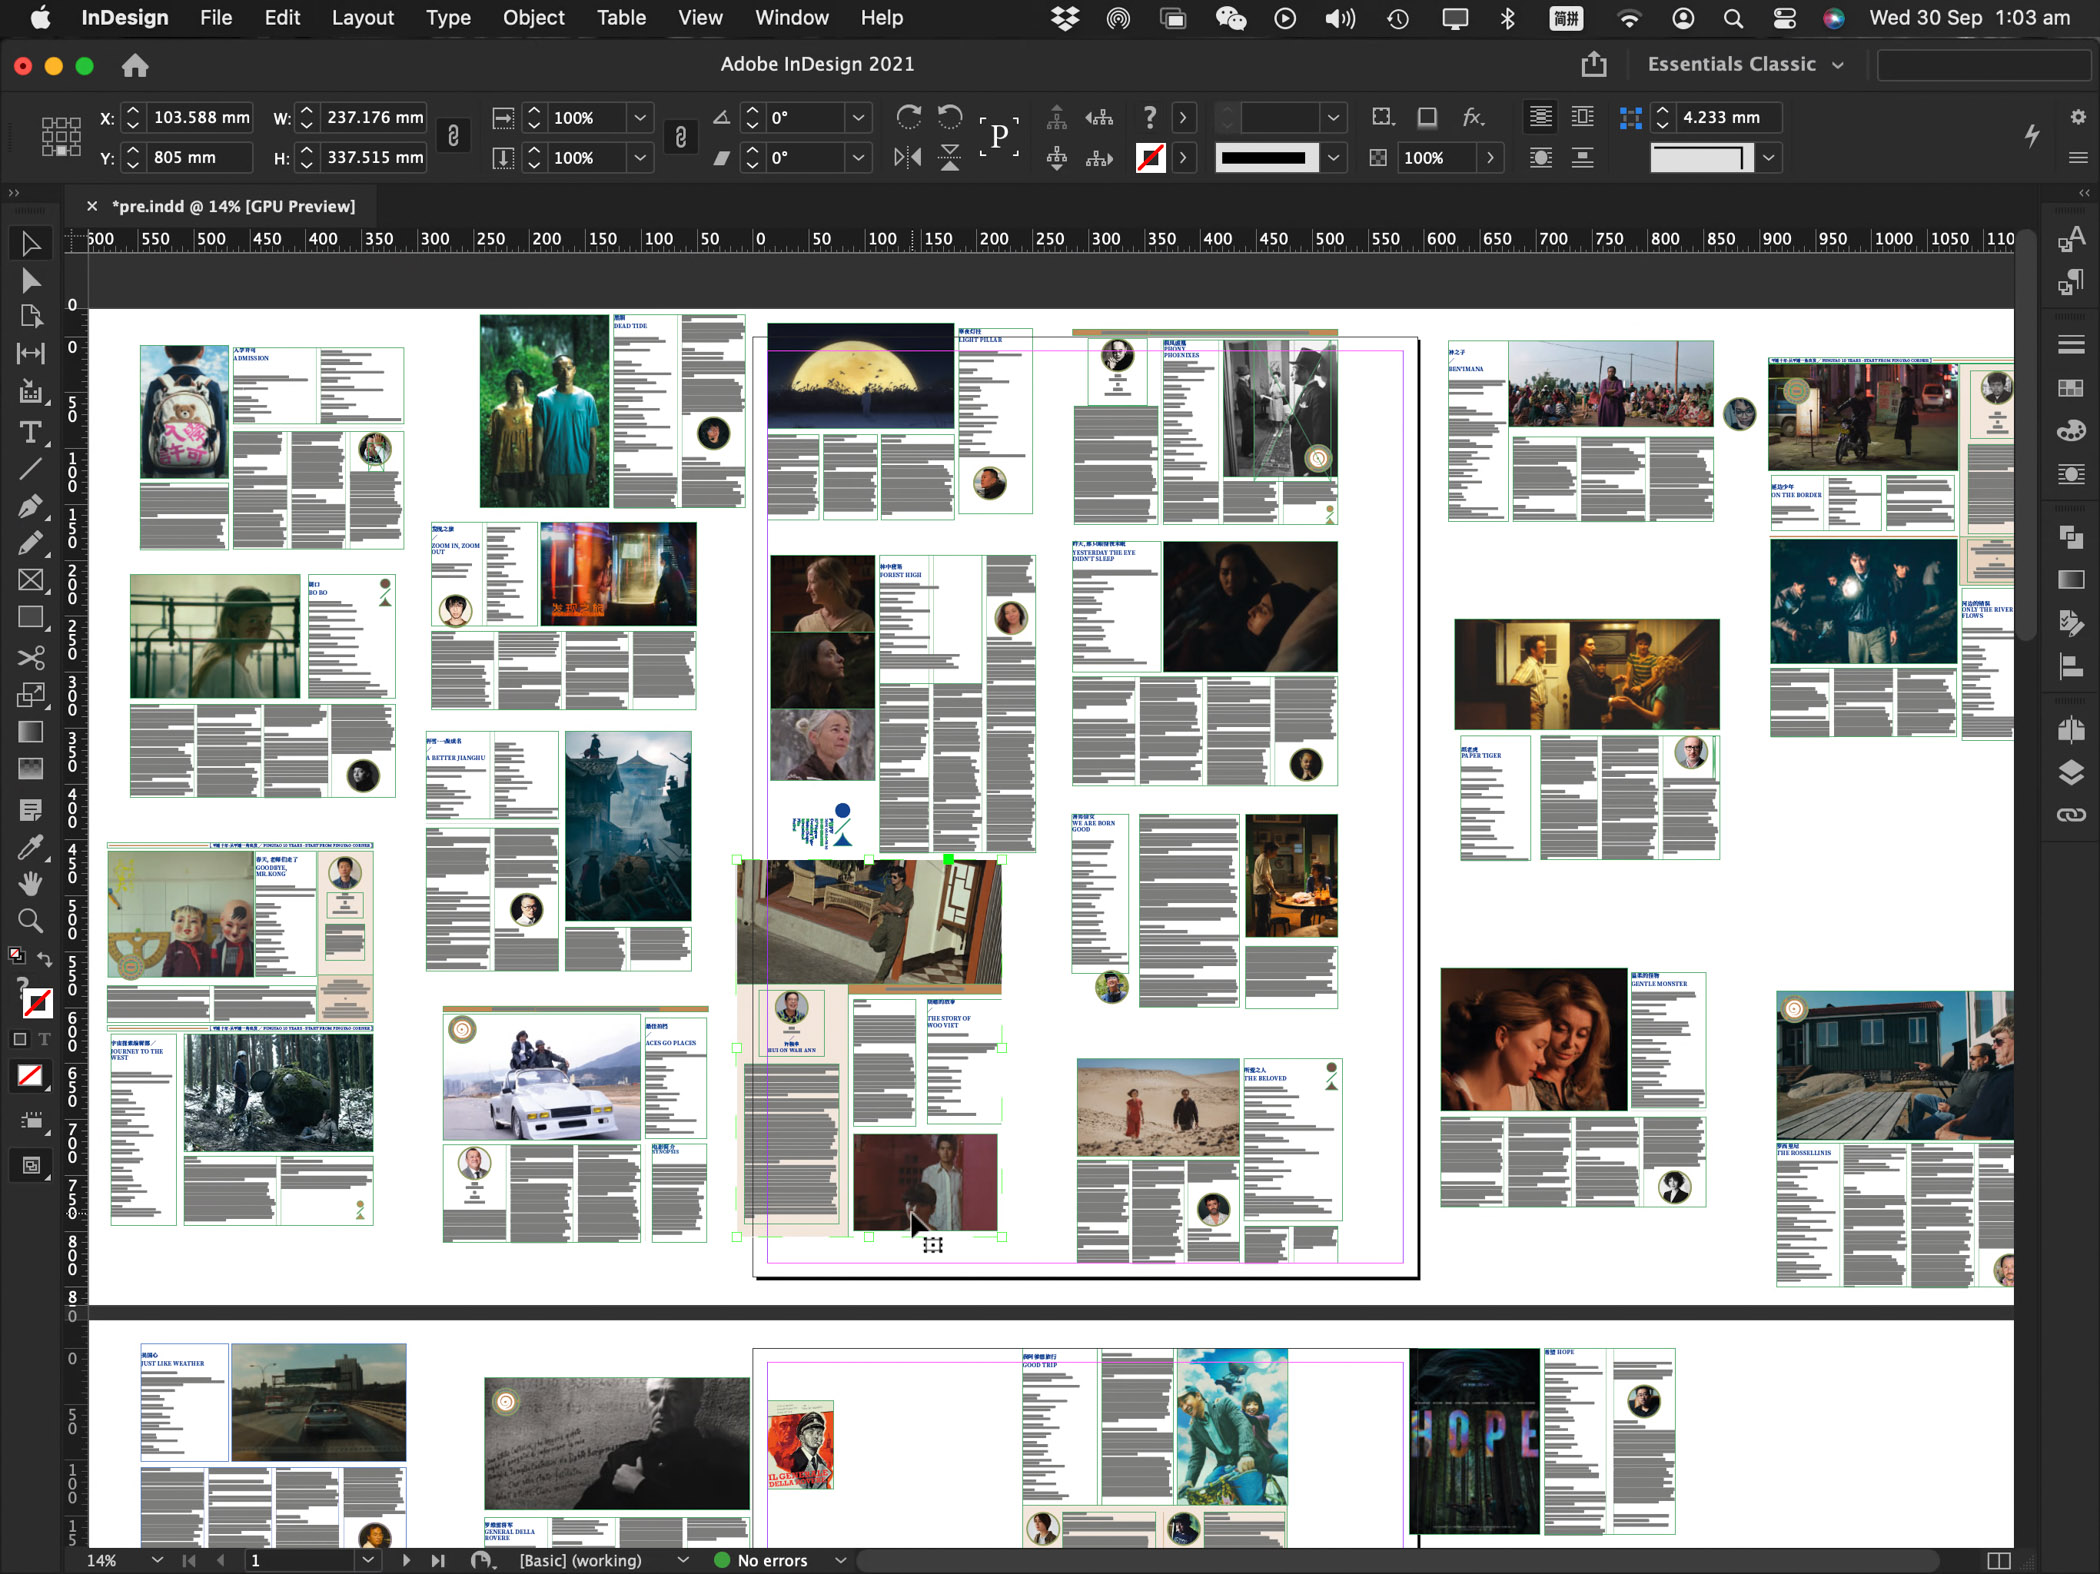
Task: Open the Links panel icon
Action: pos(2071,815)
